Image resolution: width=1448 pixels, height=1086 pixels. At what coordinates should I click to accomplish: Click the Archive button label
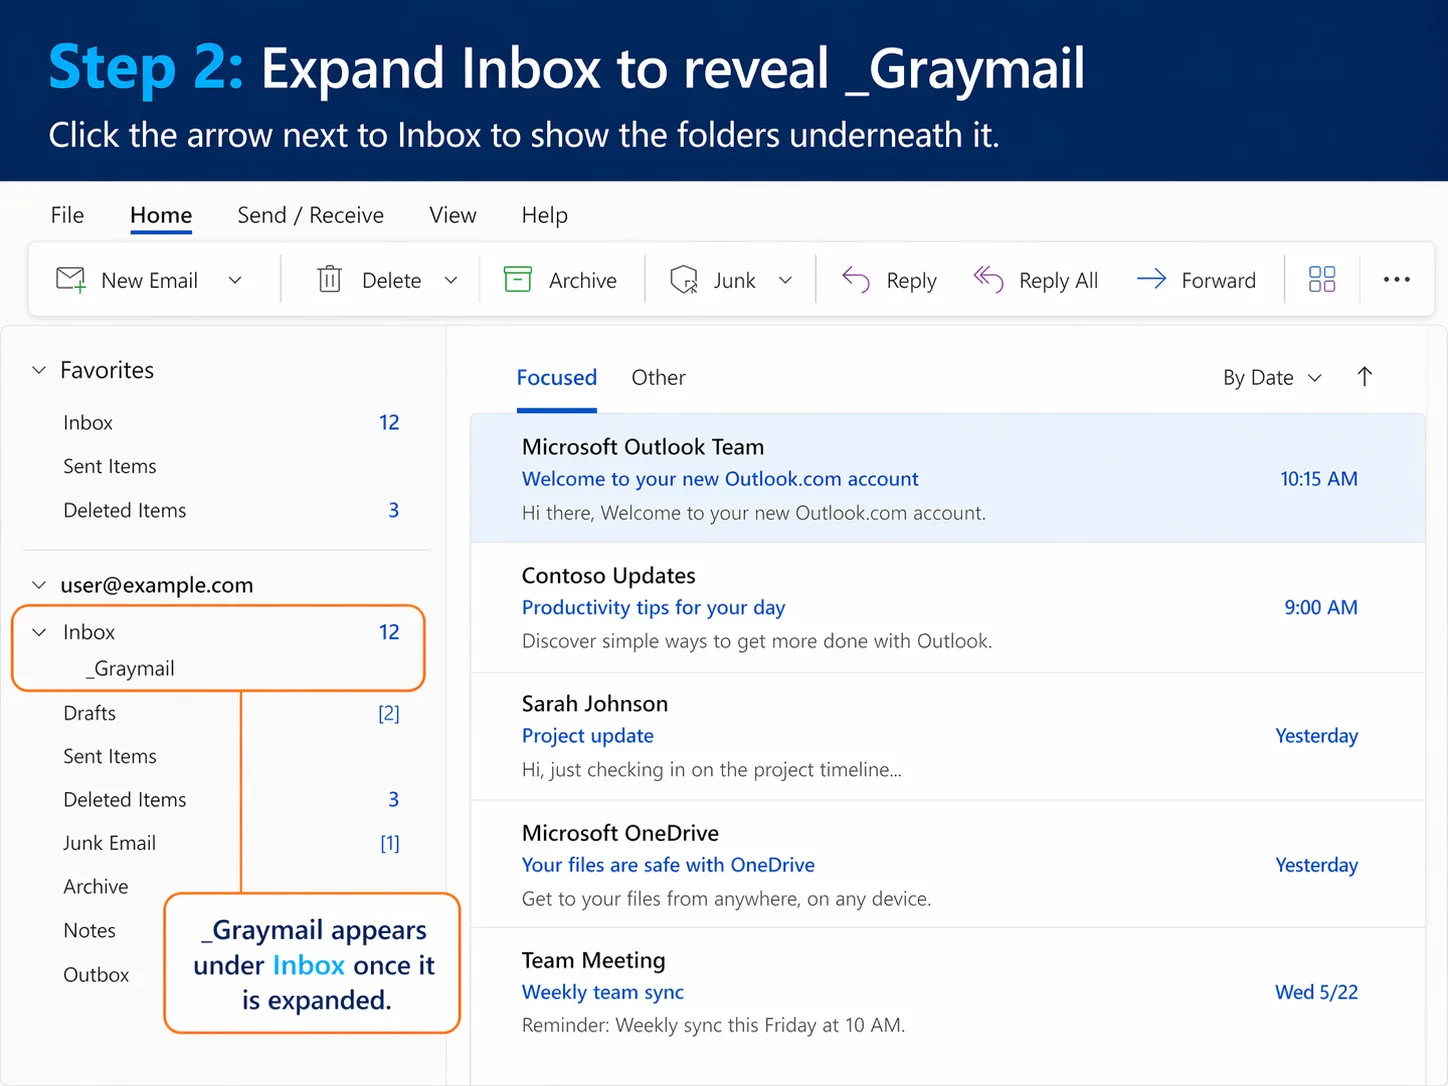point(583,281)
